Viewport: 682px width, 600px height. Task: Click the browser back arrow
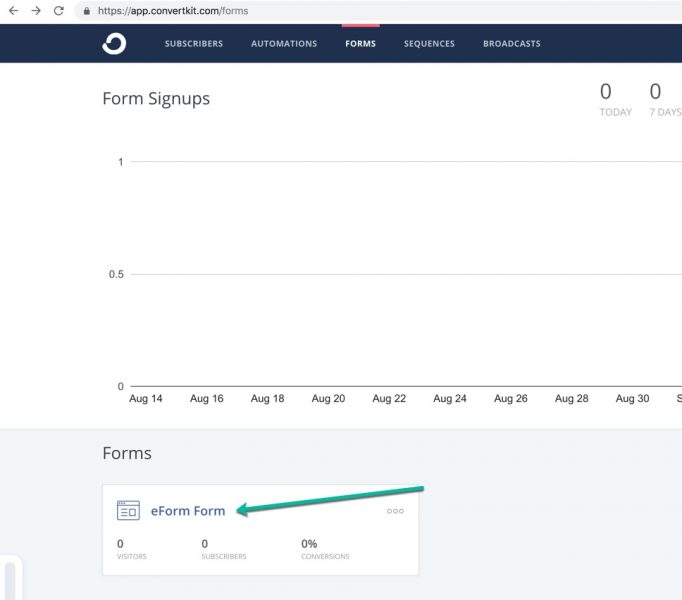click(x=13, y=11)
